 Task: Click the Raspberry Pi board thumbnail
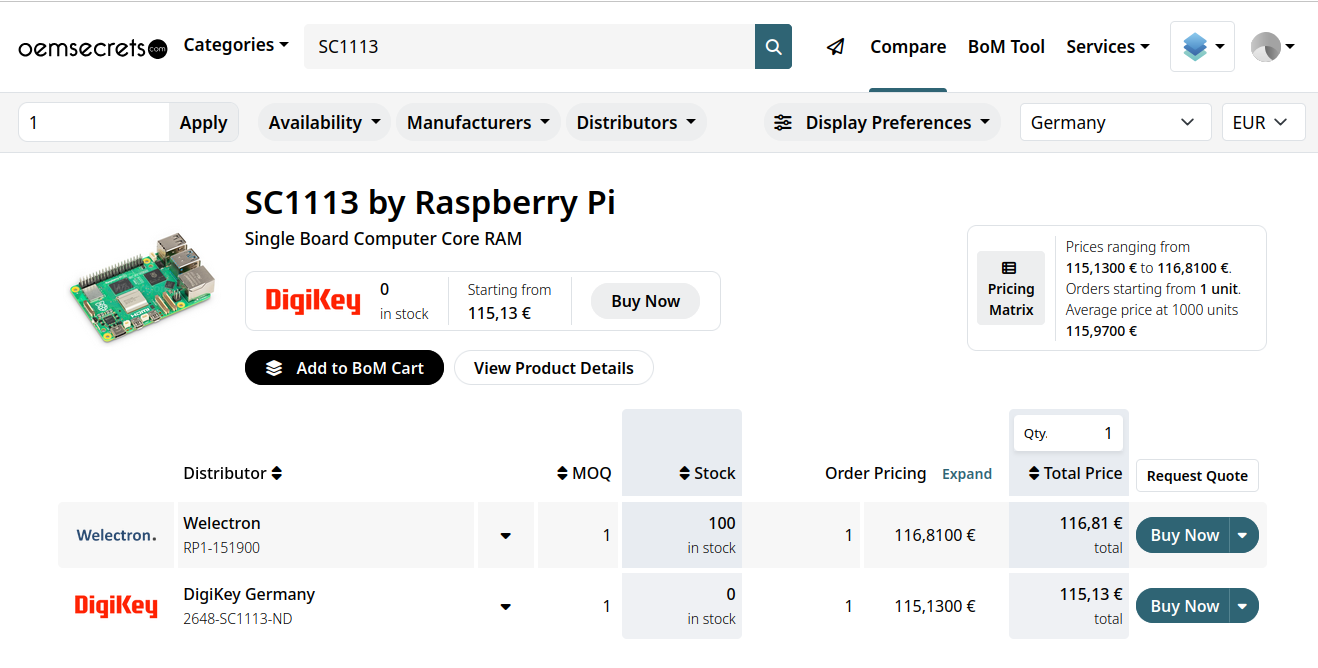142,287
